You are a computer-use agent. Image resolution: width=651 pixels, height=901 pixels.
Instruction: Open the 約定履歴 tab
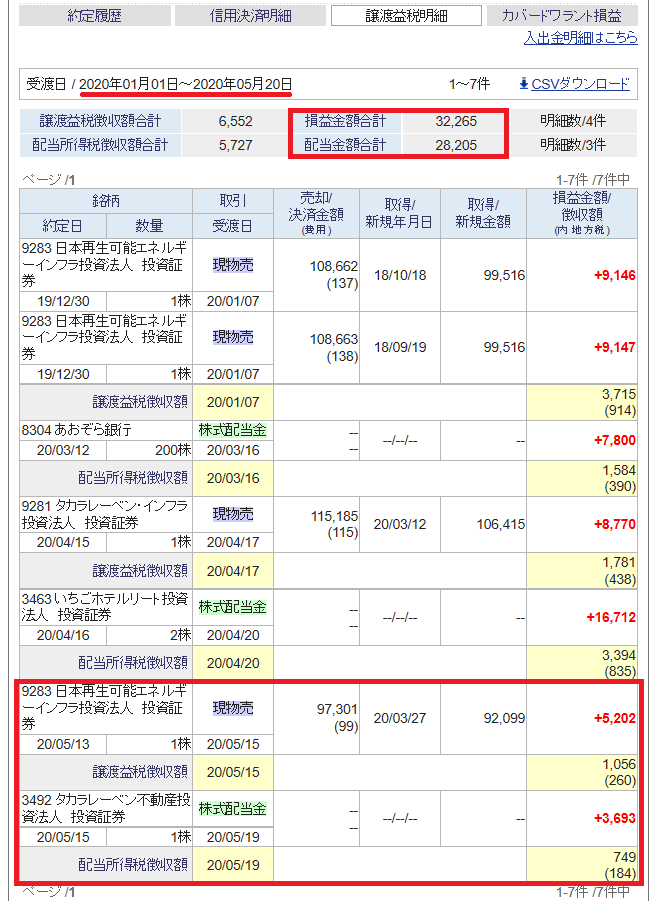click(95, 16)
